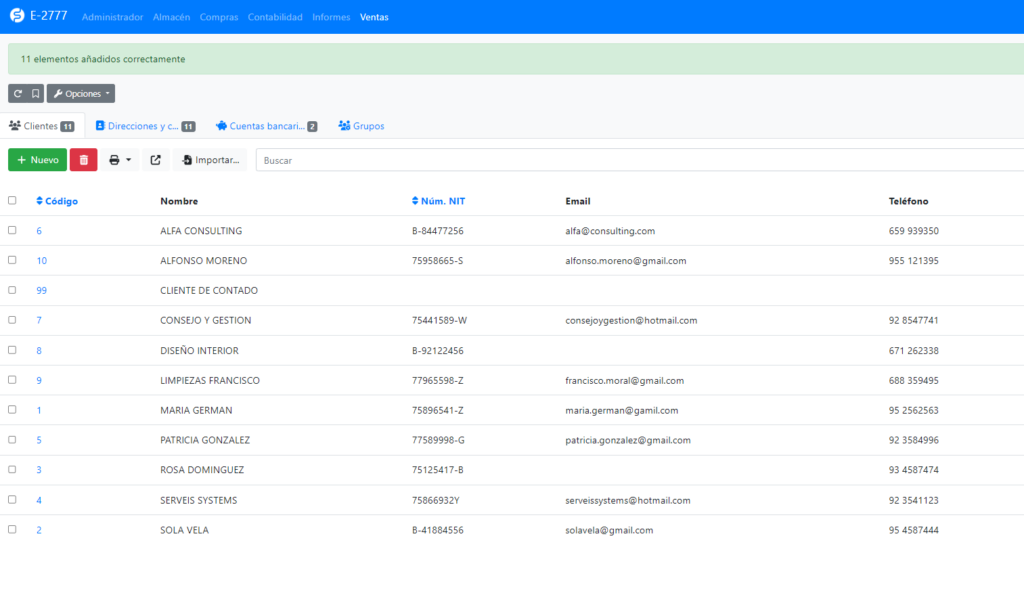
Task: Click the bookmark icon button
Action: 35,93
